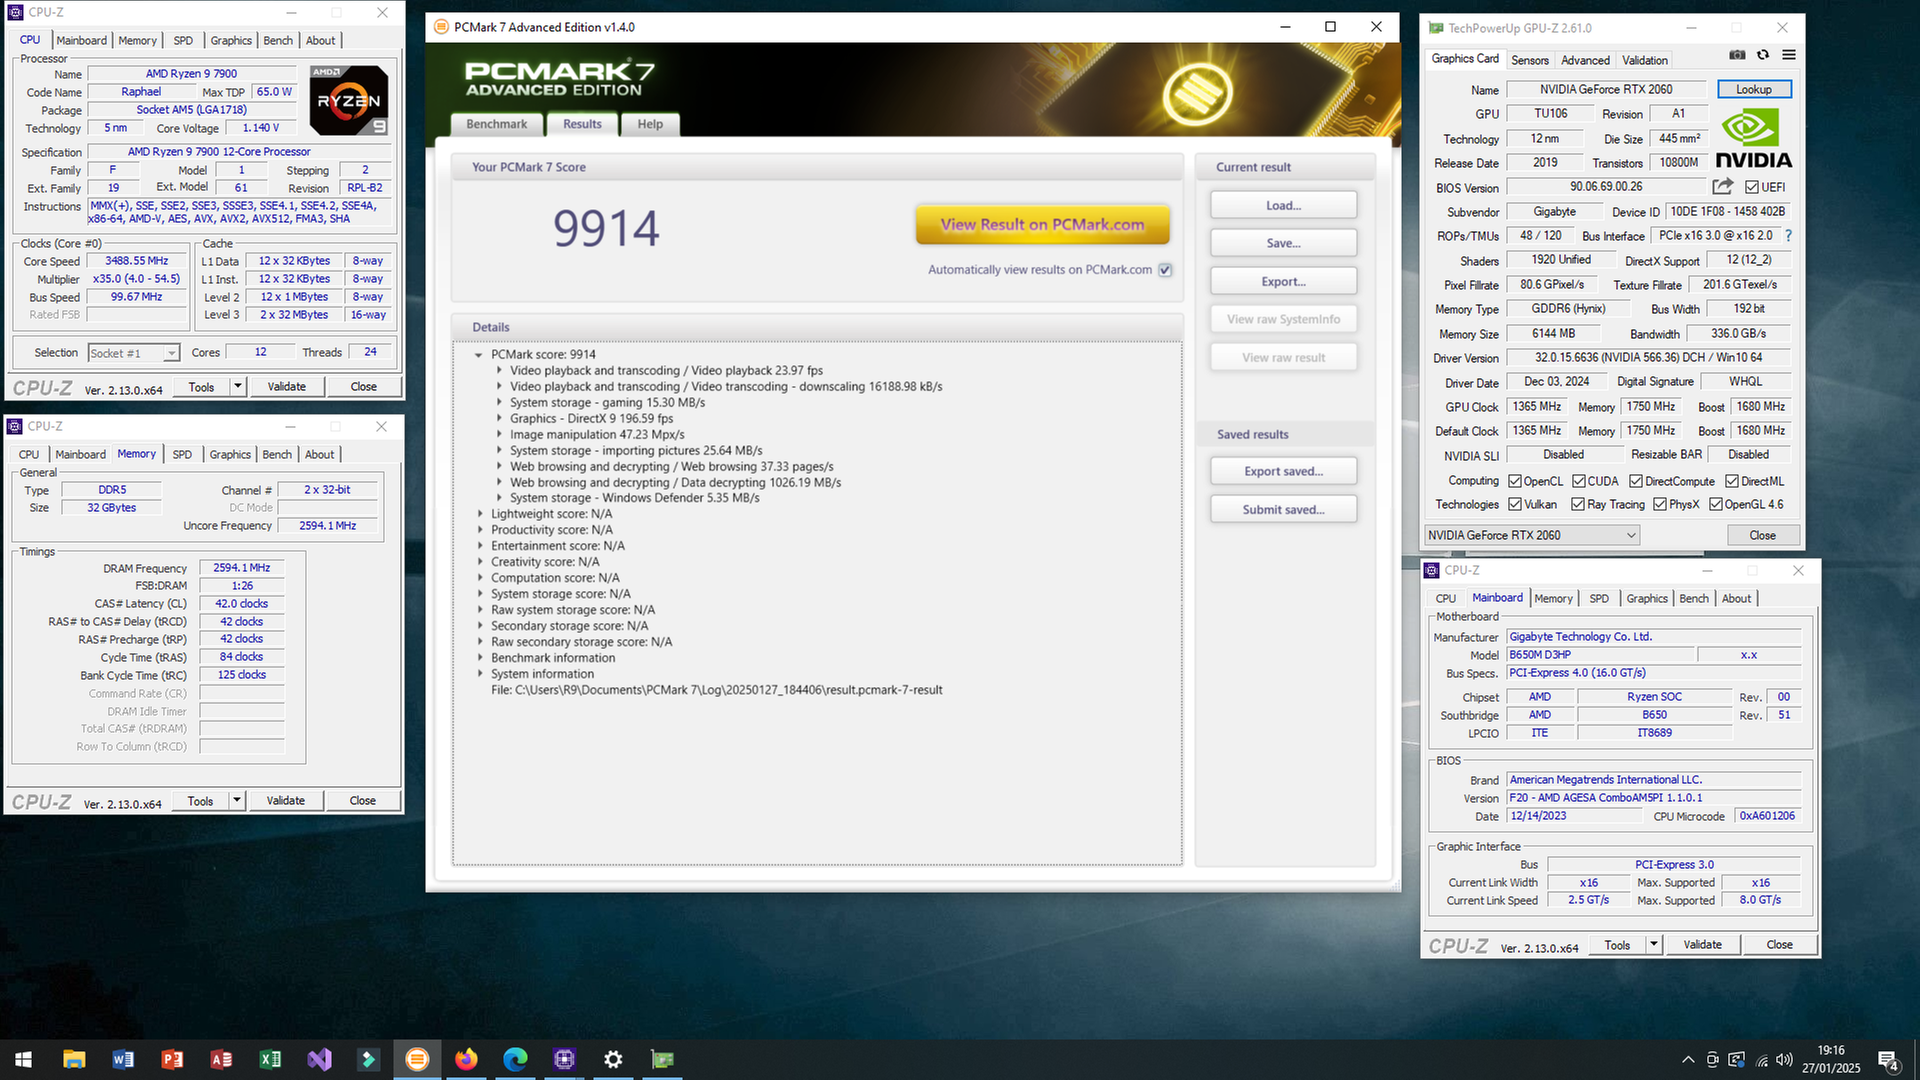Expand the System information node
The height and width of the screenshot is (1080, 1920).
point(480,674)
